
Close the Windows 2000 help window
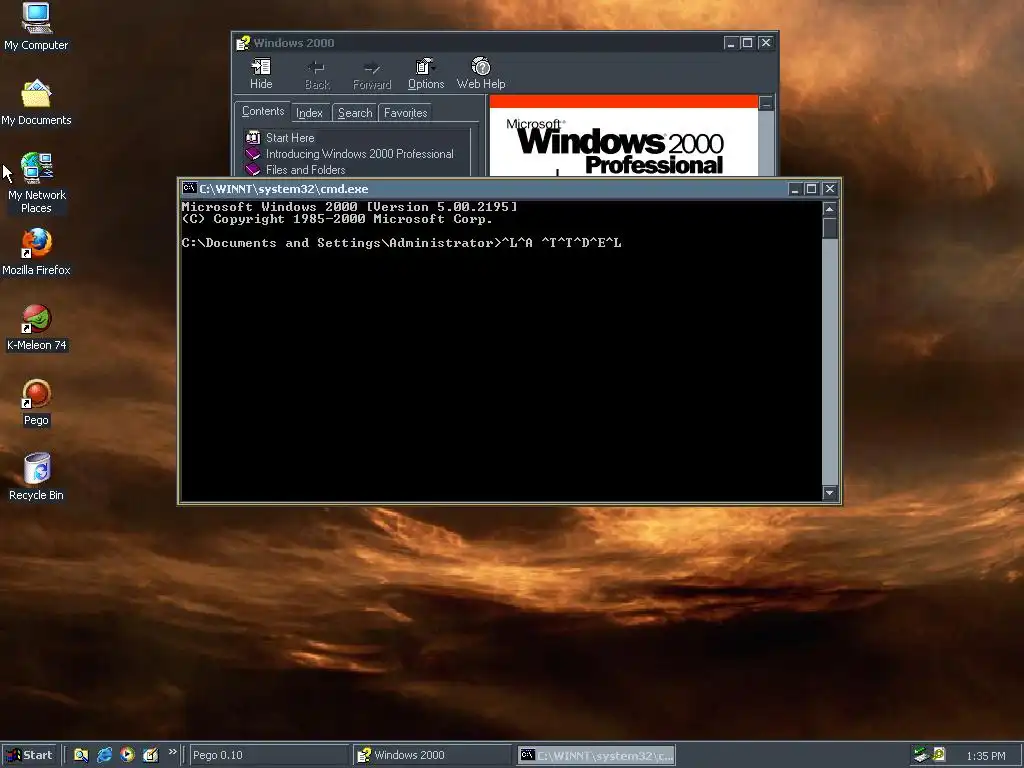[x=765, y=43]
